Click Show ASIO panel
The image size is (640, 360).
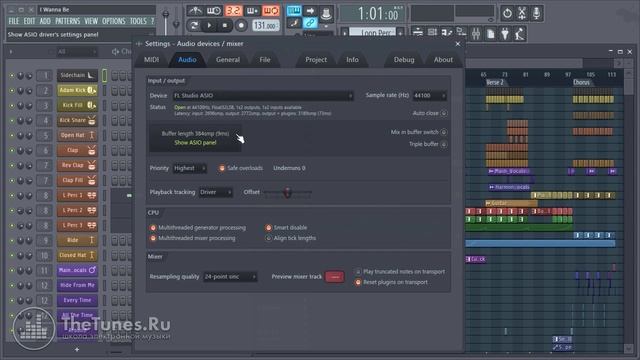coord(195,143)
